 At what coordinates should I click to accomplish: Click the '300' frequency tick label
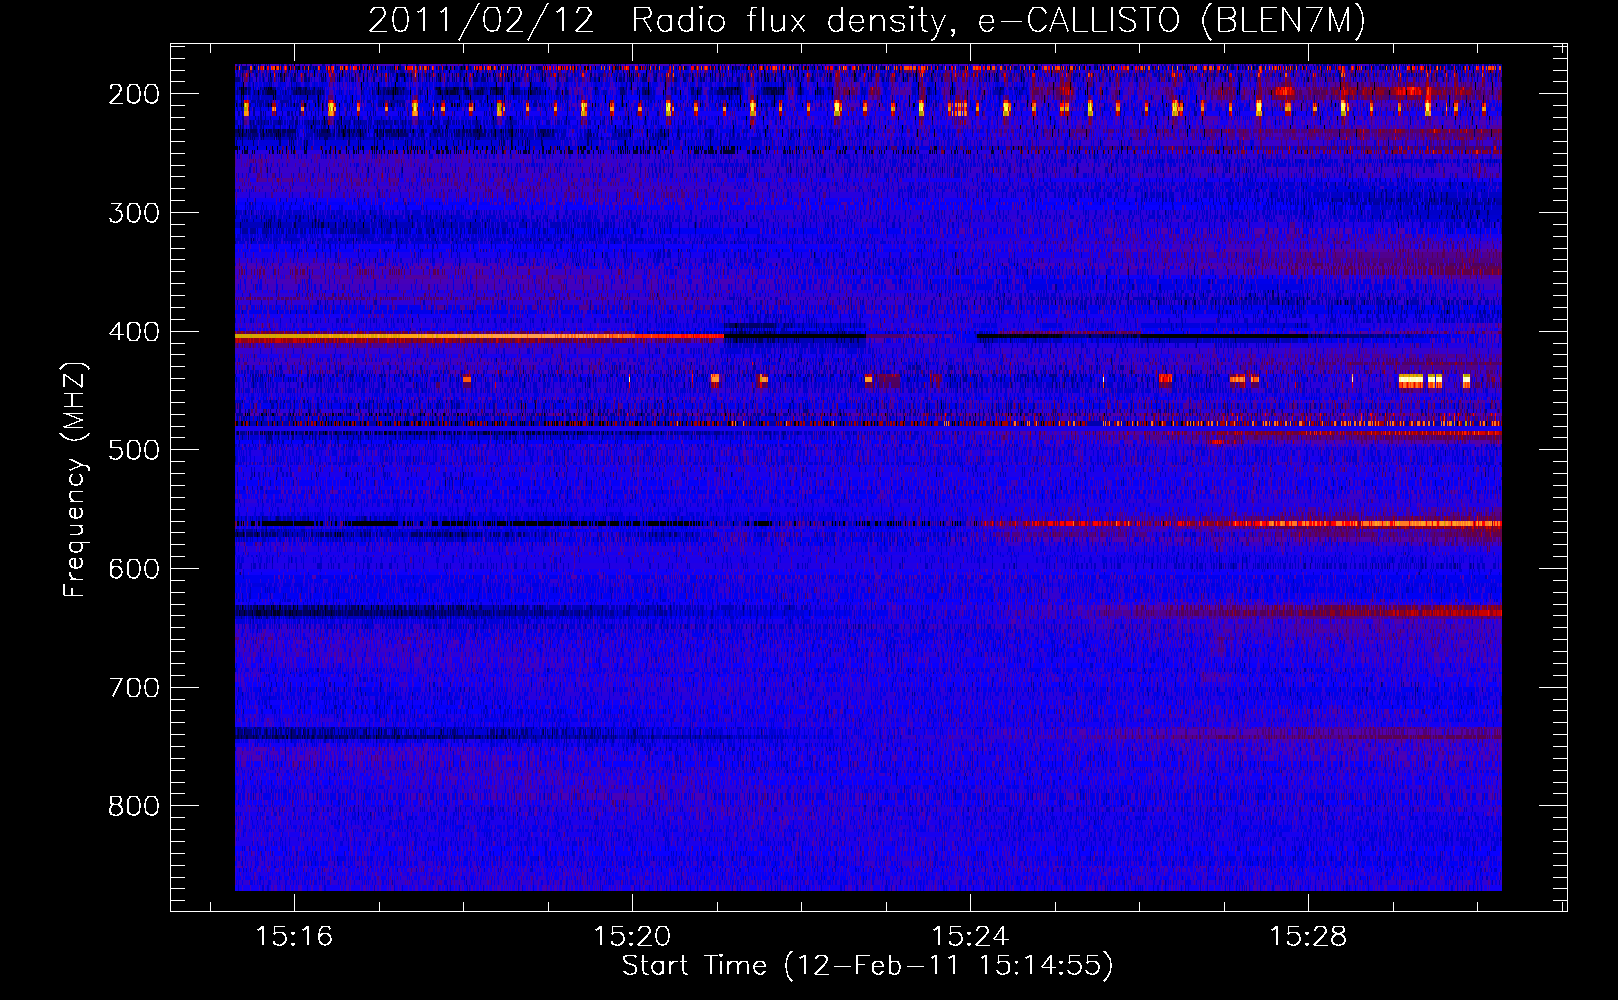pos(134,213)
